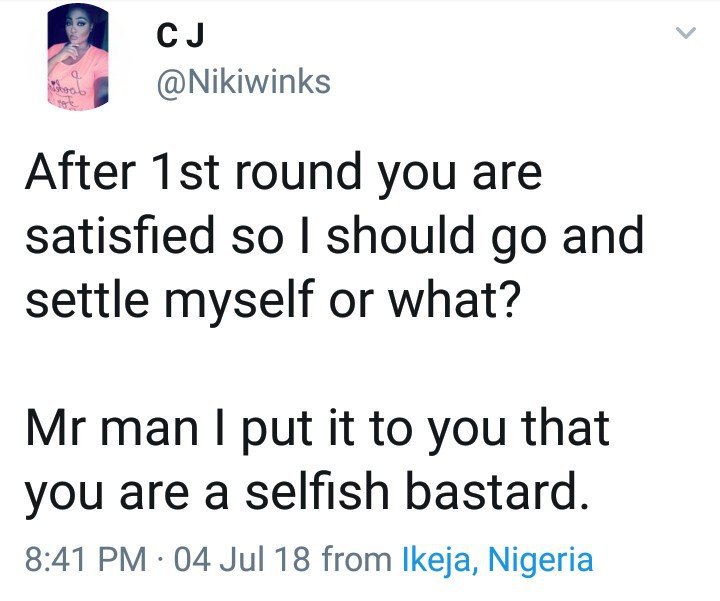Open the Ikeja, Nigeria location link

[496, 558]
